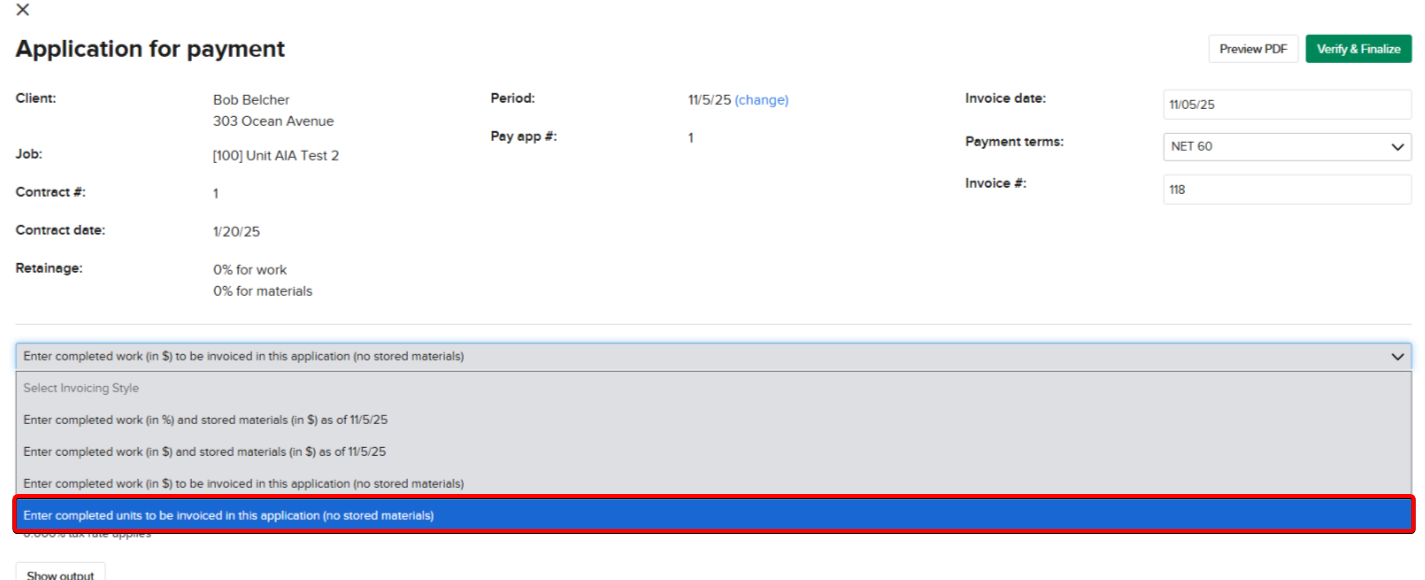The width and height of the screenshot is (1425, 580).
Task: Click the contract date value 1/20/25
Action: point(236,232)
